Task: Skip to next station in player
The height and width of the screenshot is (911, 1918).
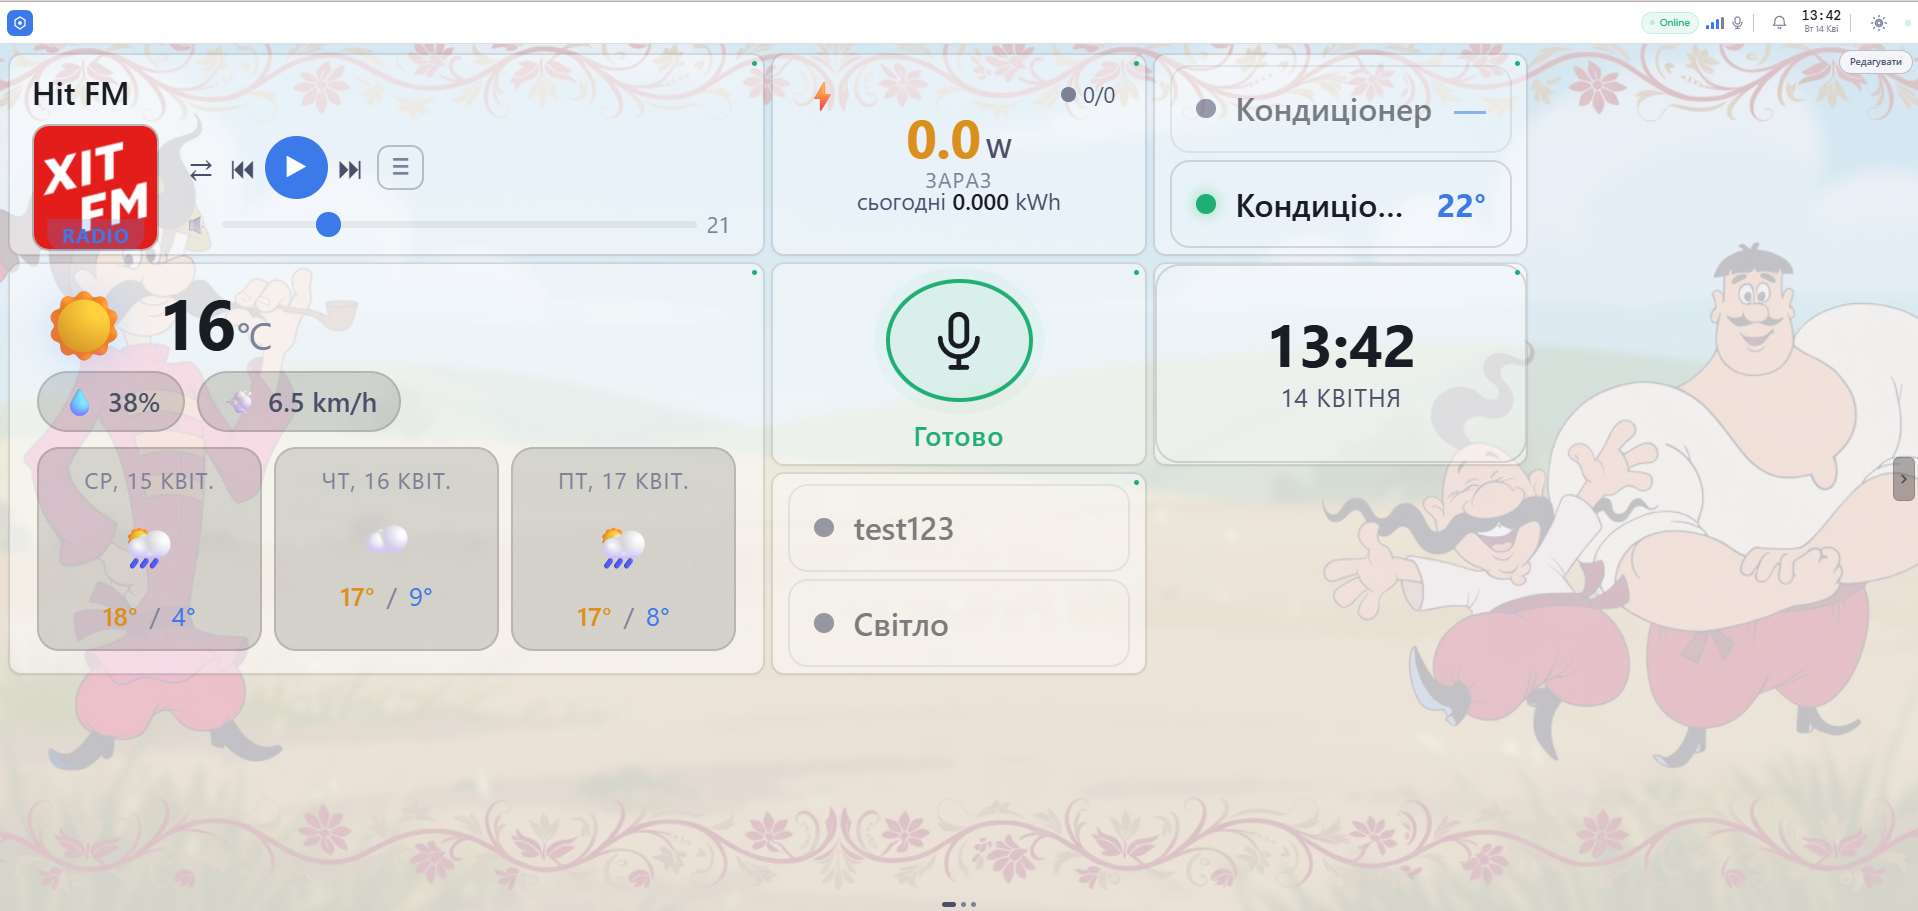Action: tap(350, 169)
